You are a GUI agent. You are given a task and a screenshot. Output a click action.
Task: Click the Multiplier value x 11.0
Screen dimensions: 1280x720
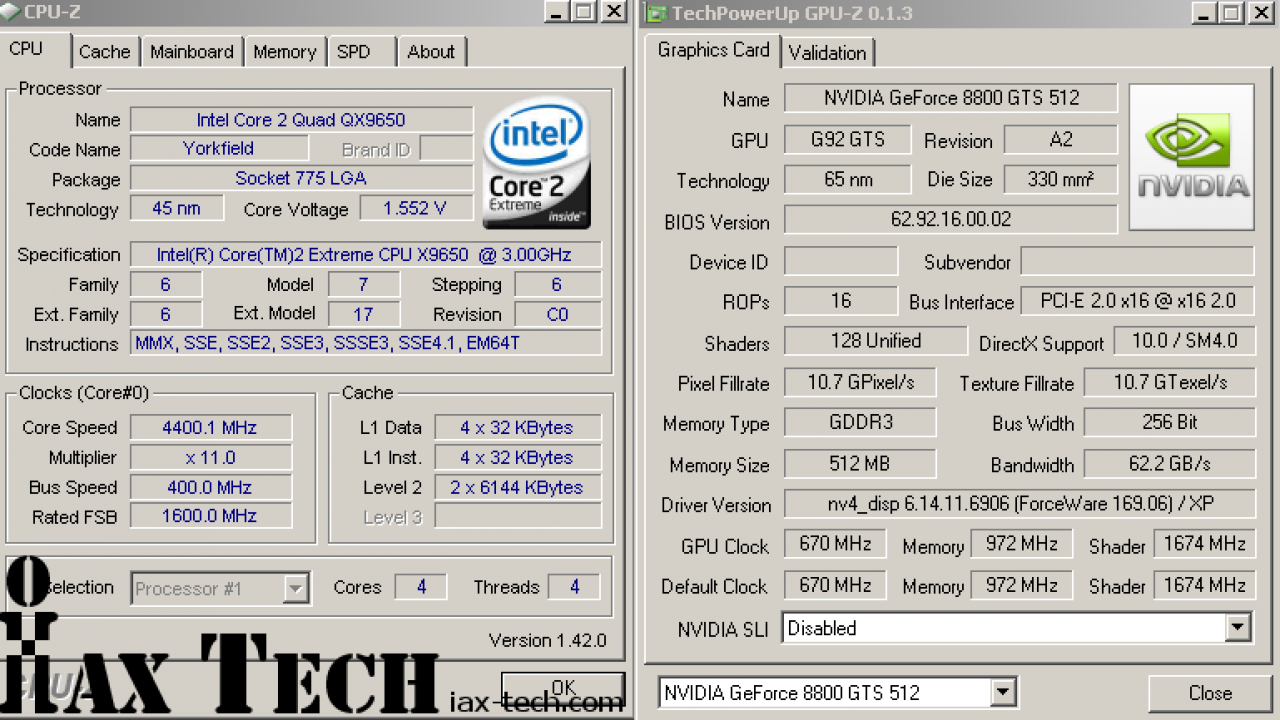point(210,458)
